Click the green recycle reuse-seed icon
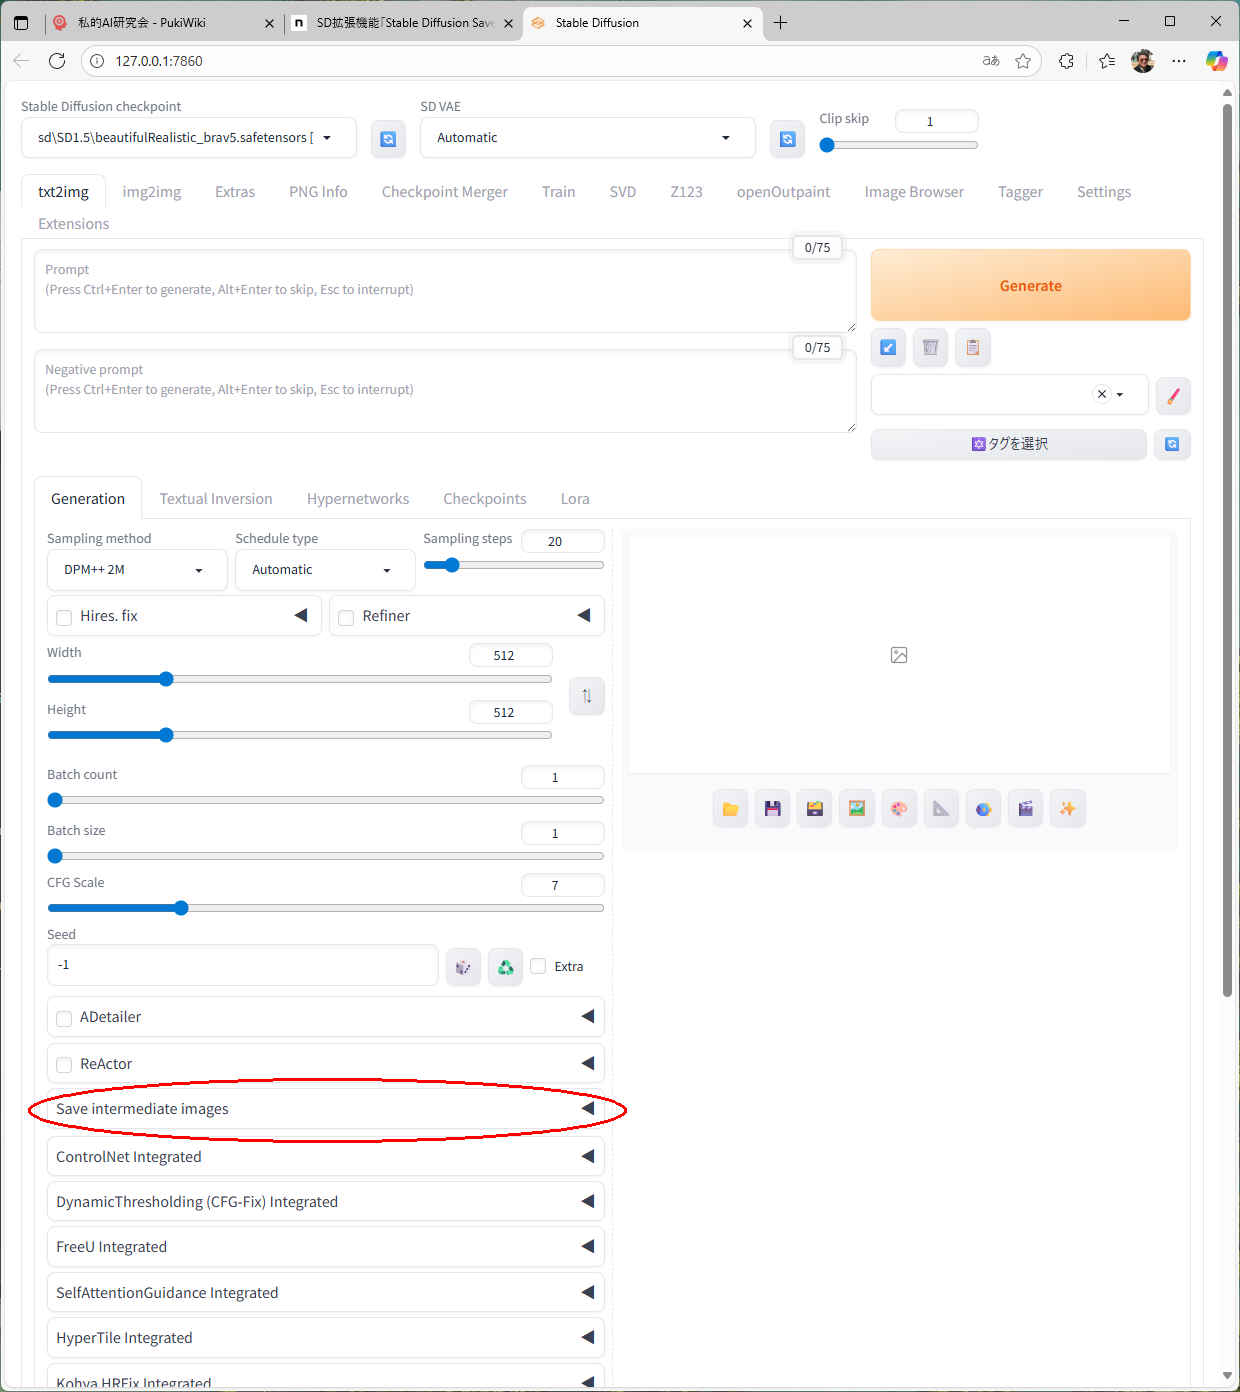 [x=505, y=967]
